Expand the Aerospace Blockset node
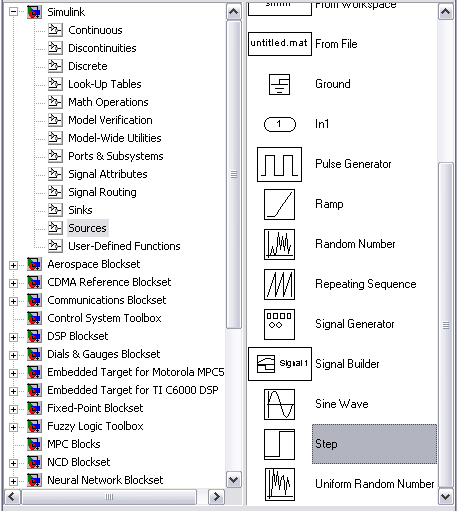This screenshot has height=511, width=458. pyautogui.click(x=13, y=265)
